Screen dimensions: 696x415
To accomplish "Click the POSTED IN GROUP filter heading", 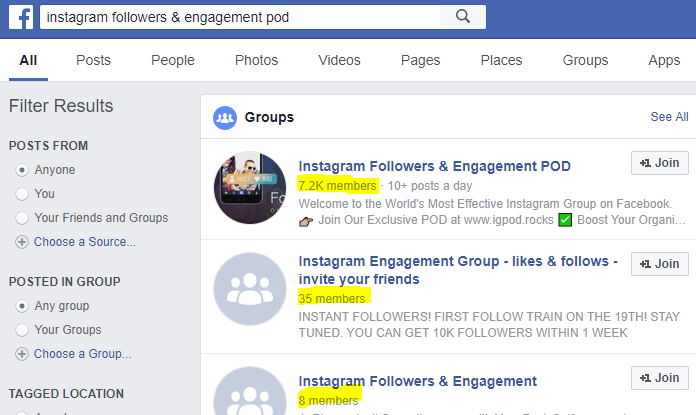I will pos(65,281).
